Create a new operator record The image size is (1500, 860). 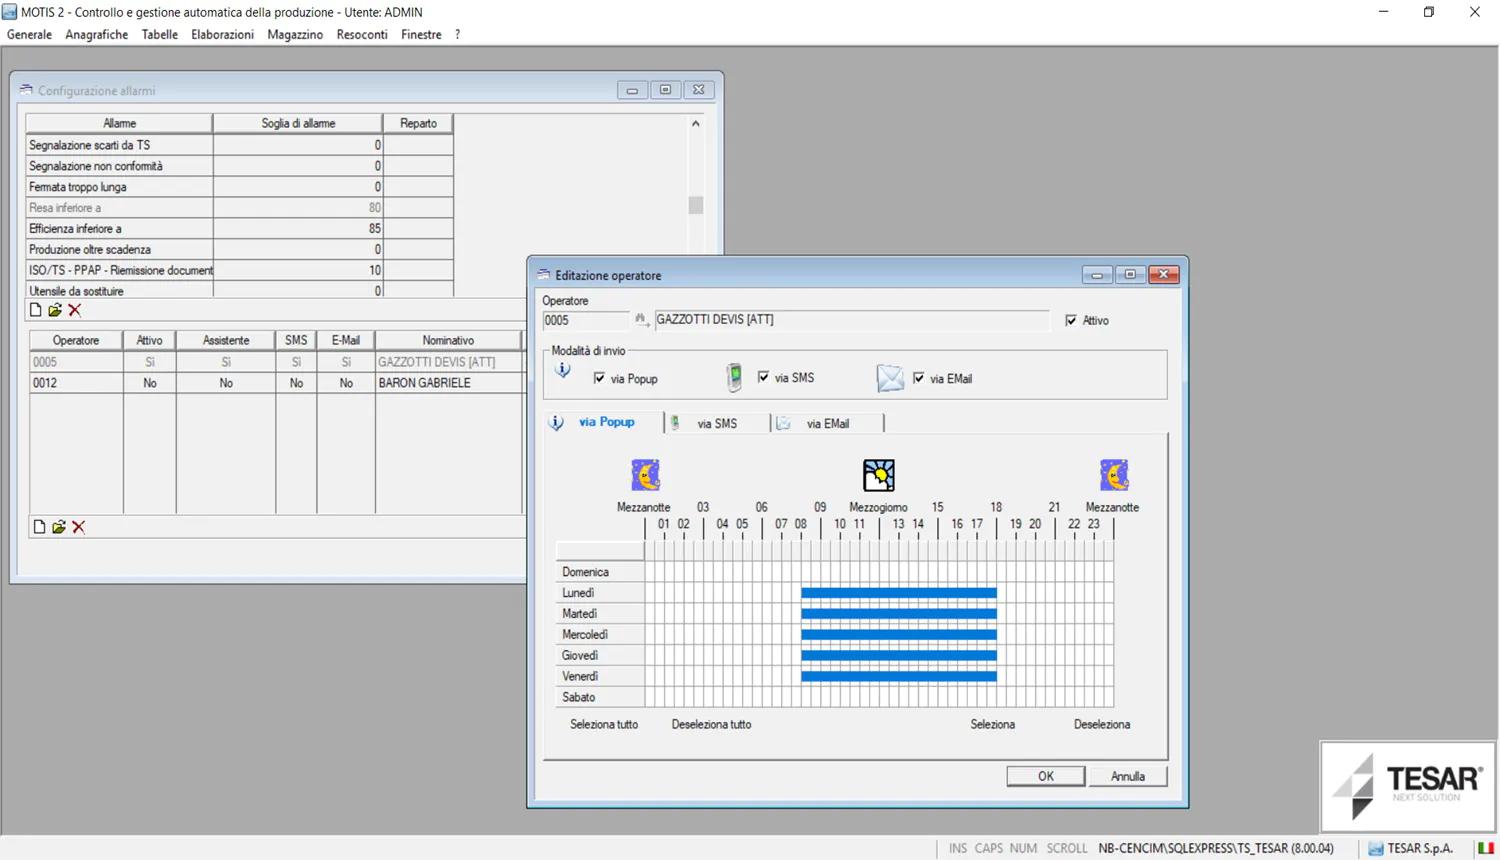[40, 526]
